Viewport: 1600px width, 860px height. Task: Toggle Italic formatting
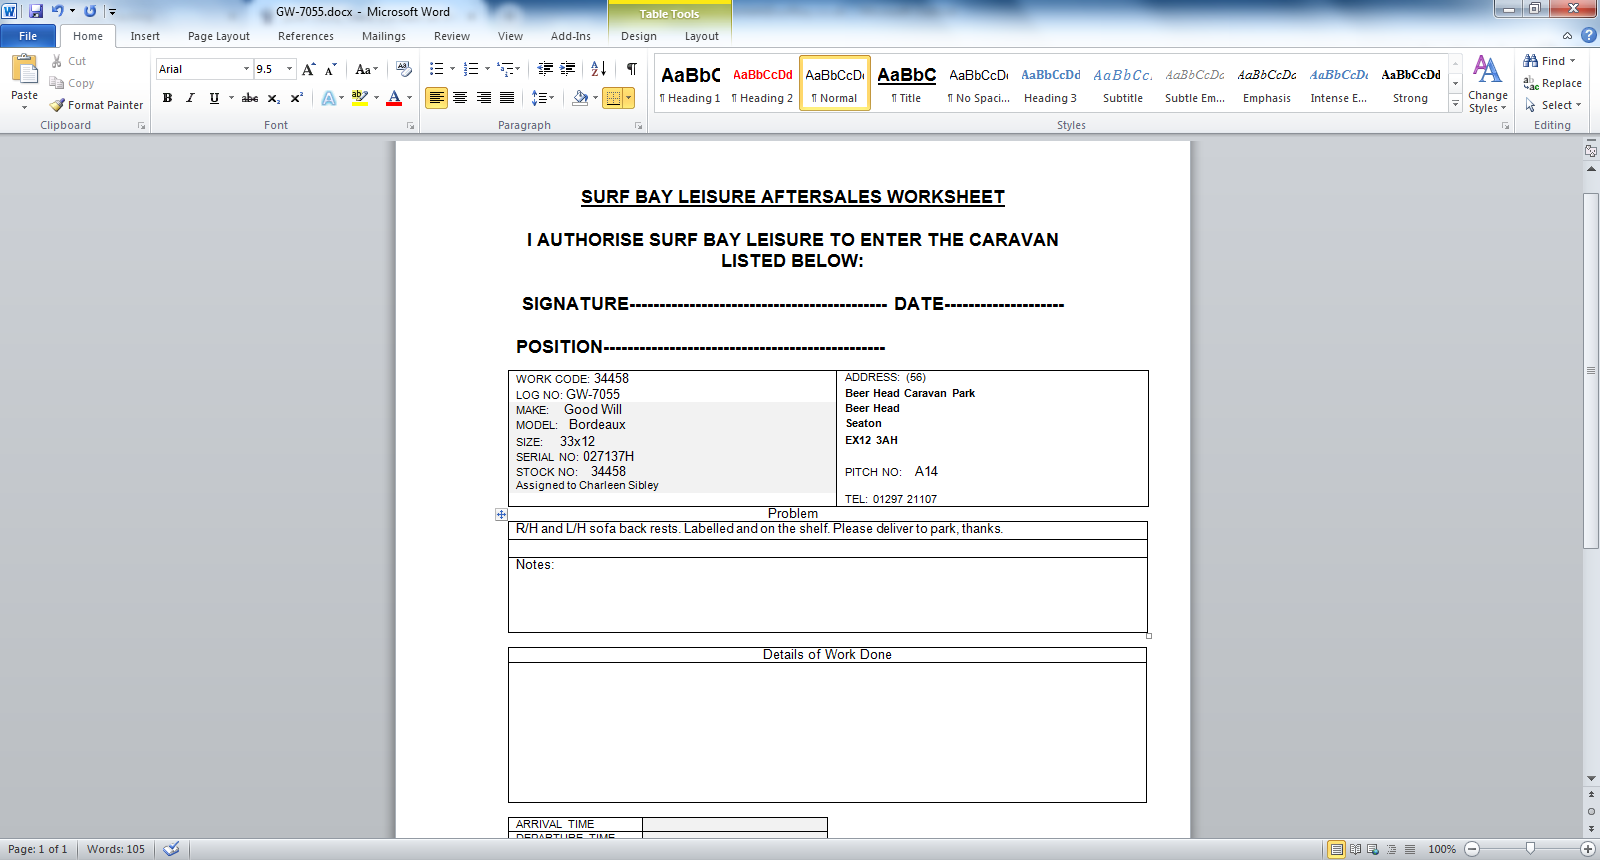tap(190, 98)
